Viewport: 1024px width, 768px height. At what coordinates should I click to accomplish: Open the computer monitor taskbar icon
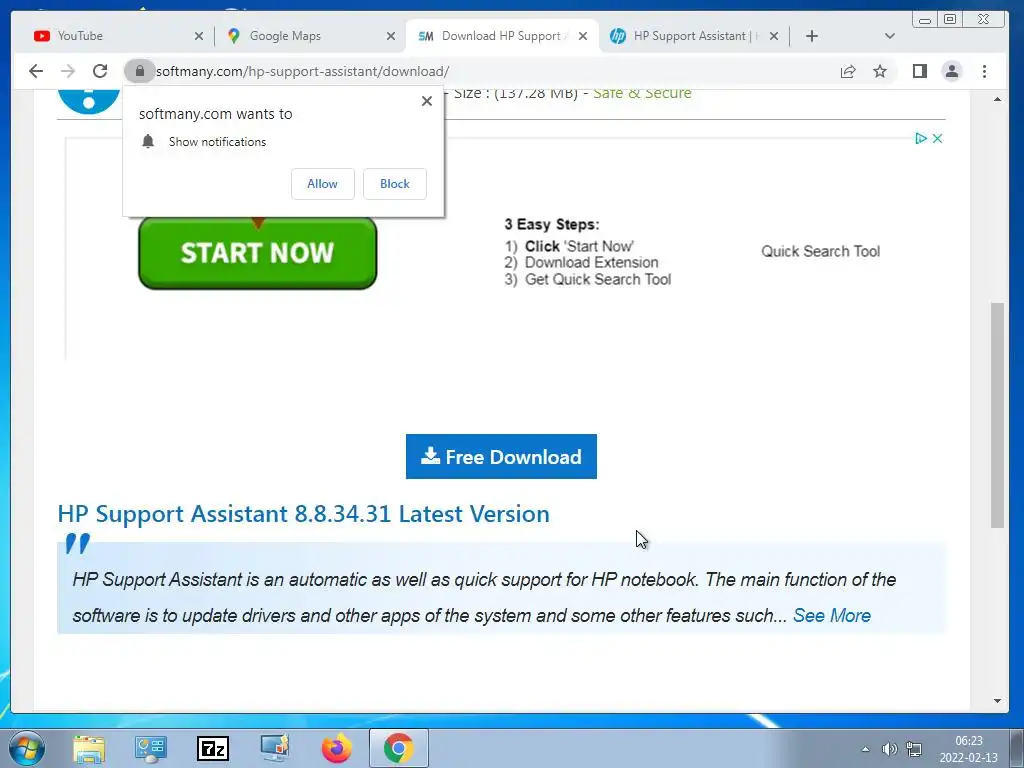click(x=274, y=748)
